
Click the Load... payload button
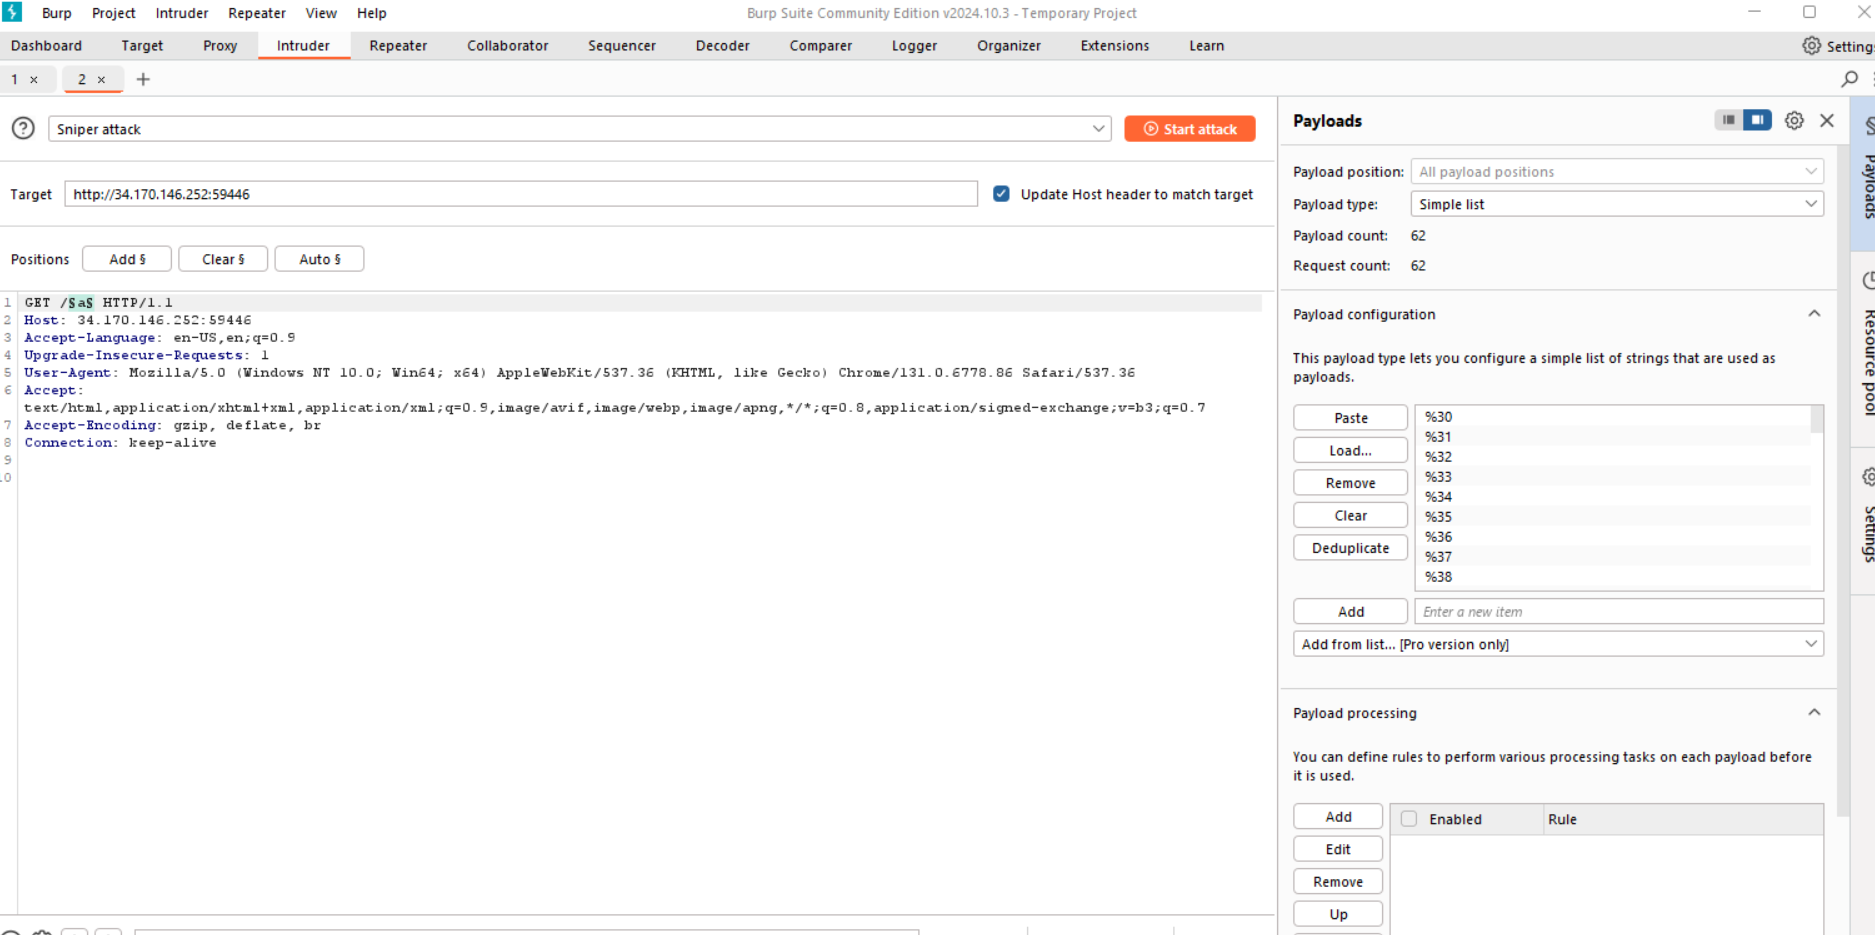point(1351,451)
